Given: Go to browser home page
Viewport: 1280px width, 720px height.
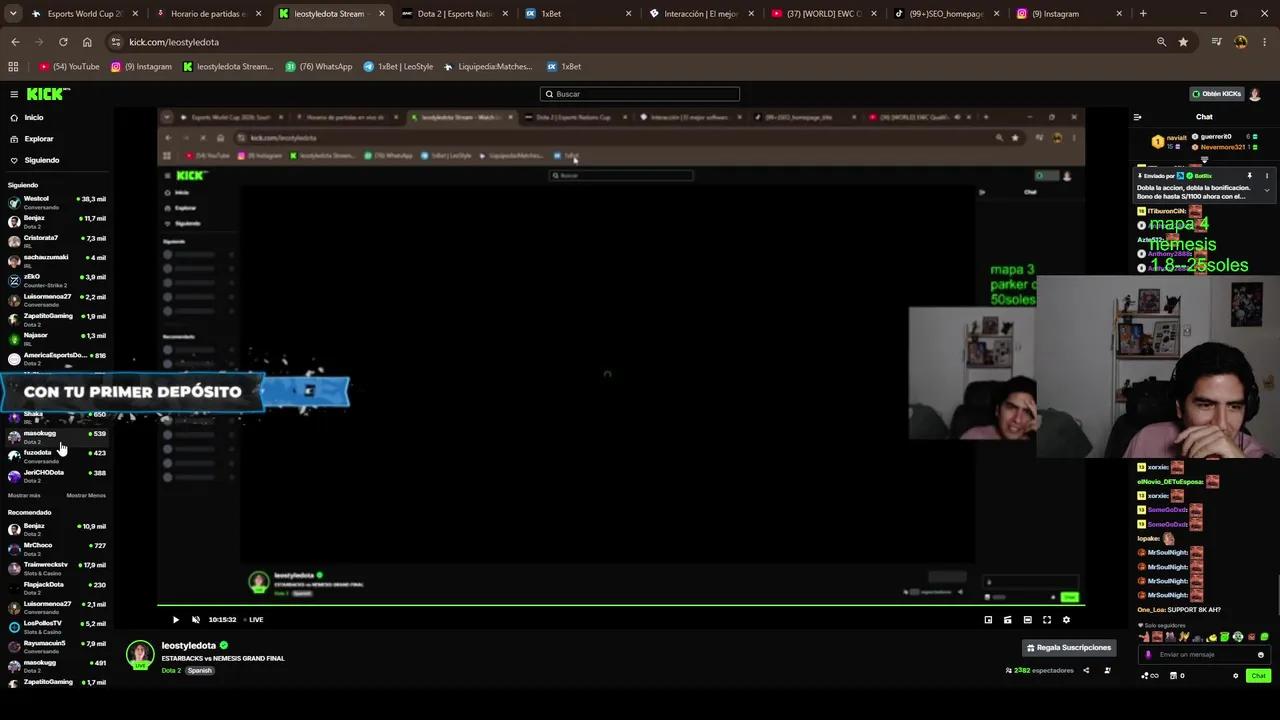Looking at the screenshot, I should [x=87, y=42].
